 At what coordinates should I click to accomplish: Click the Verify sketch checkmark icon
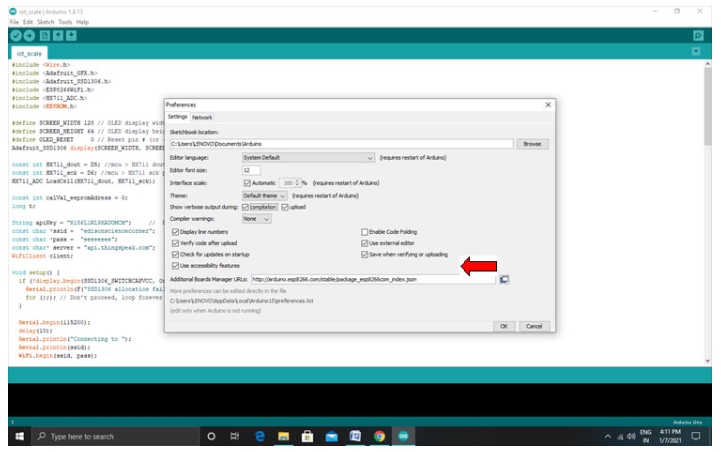tap(17, 35)
